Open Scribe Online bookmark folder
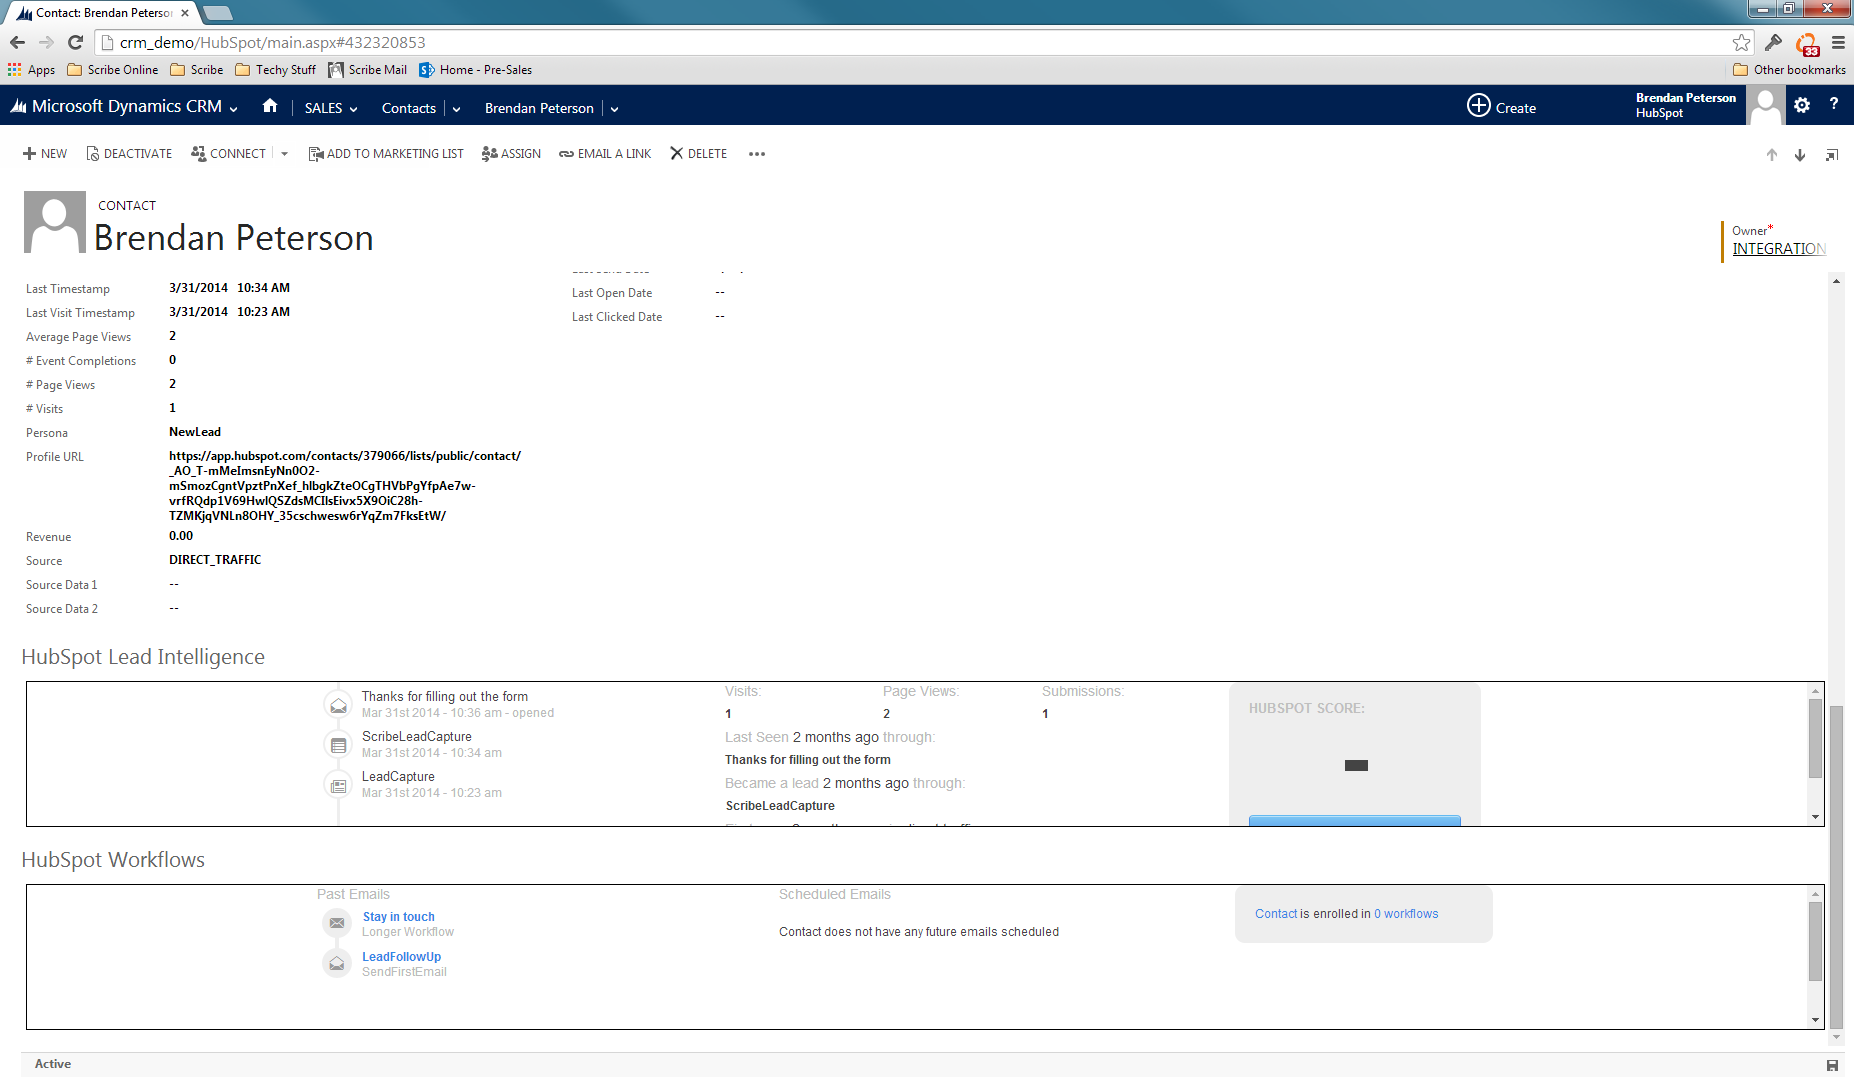The image size is (1854, 1080). pos(112,70)
